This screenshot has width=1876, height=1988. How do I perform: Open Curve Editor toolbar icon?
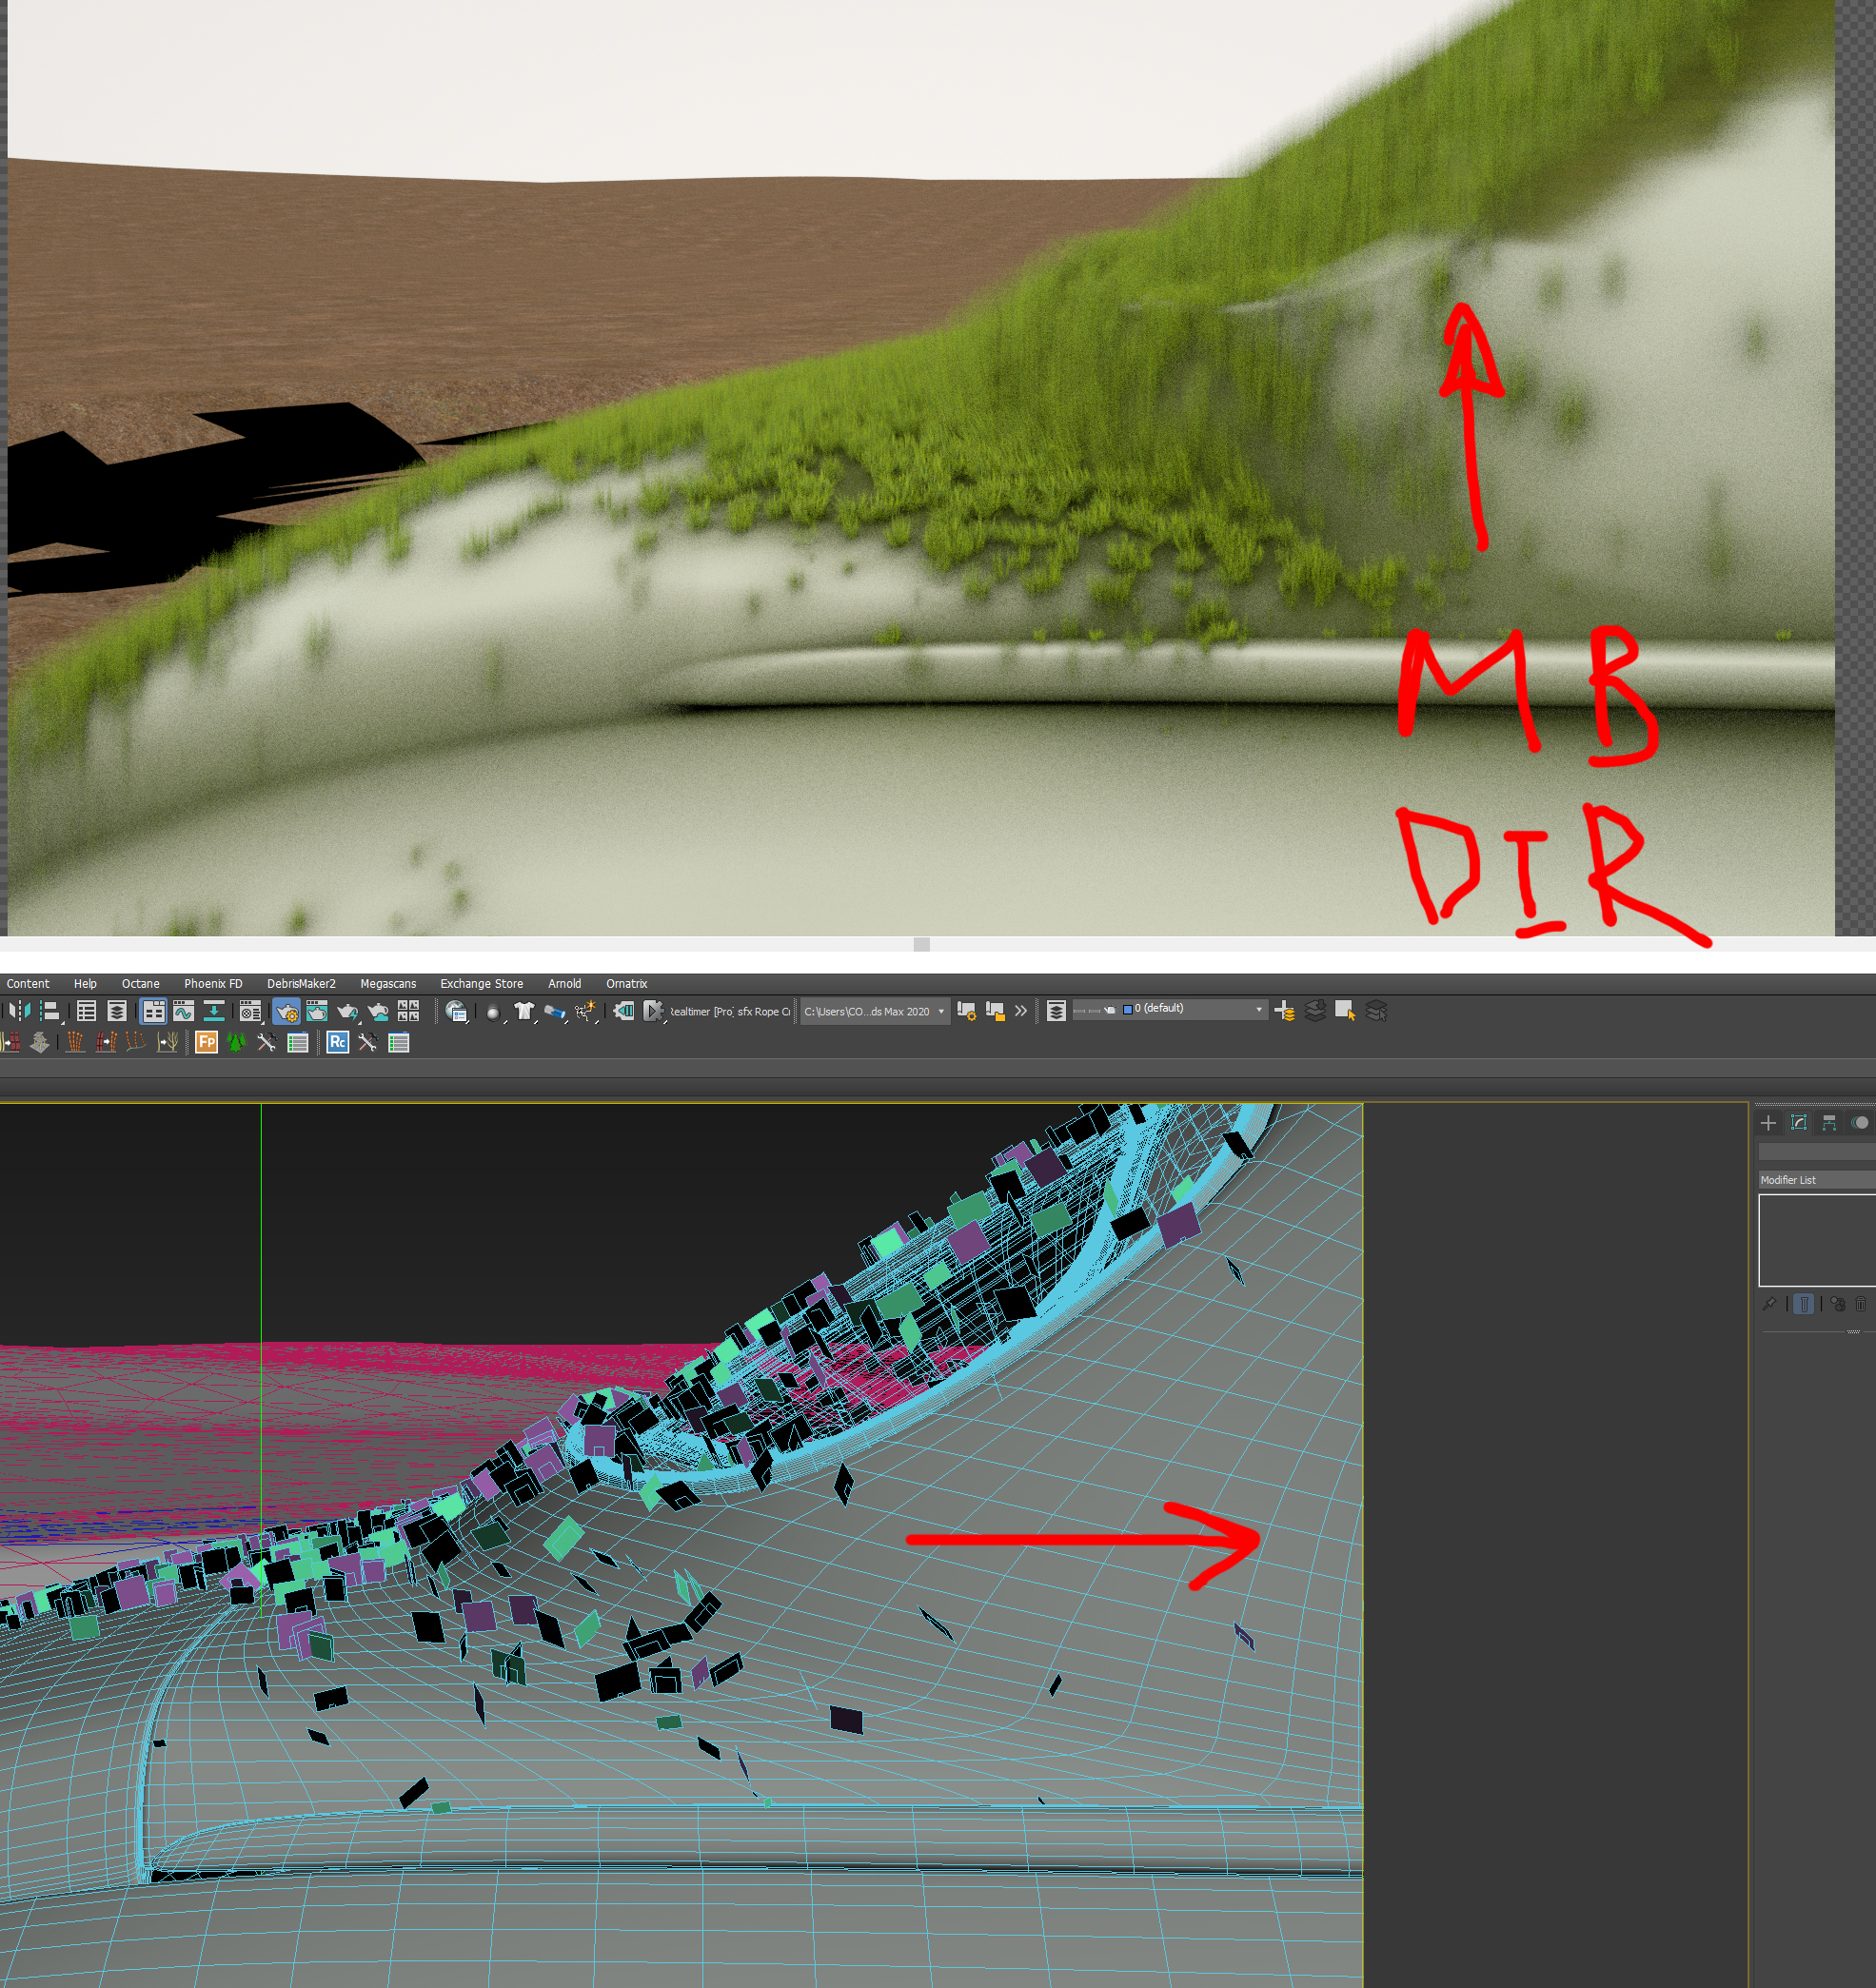pyautogui.click(x=183, y=1011)
